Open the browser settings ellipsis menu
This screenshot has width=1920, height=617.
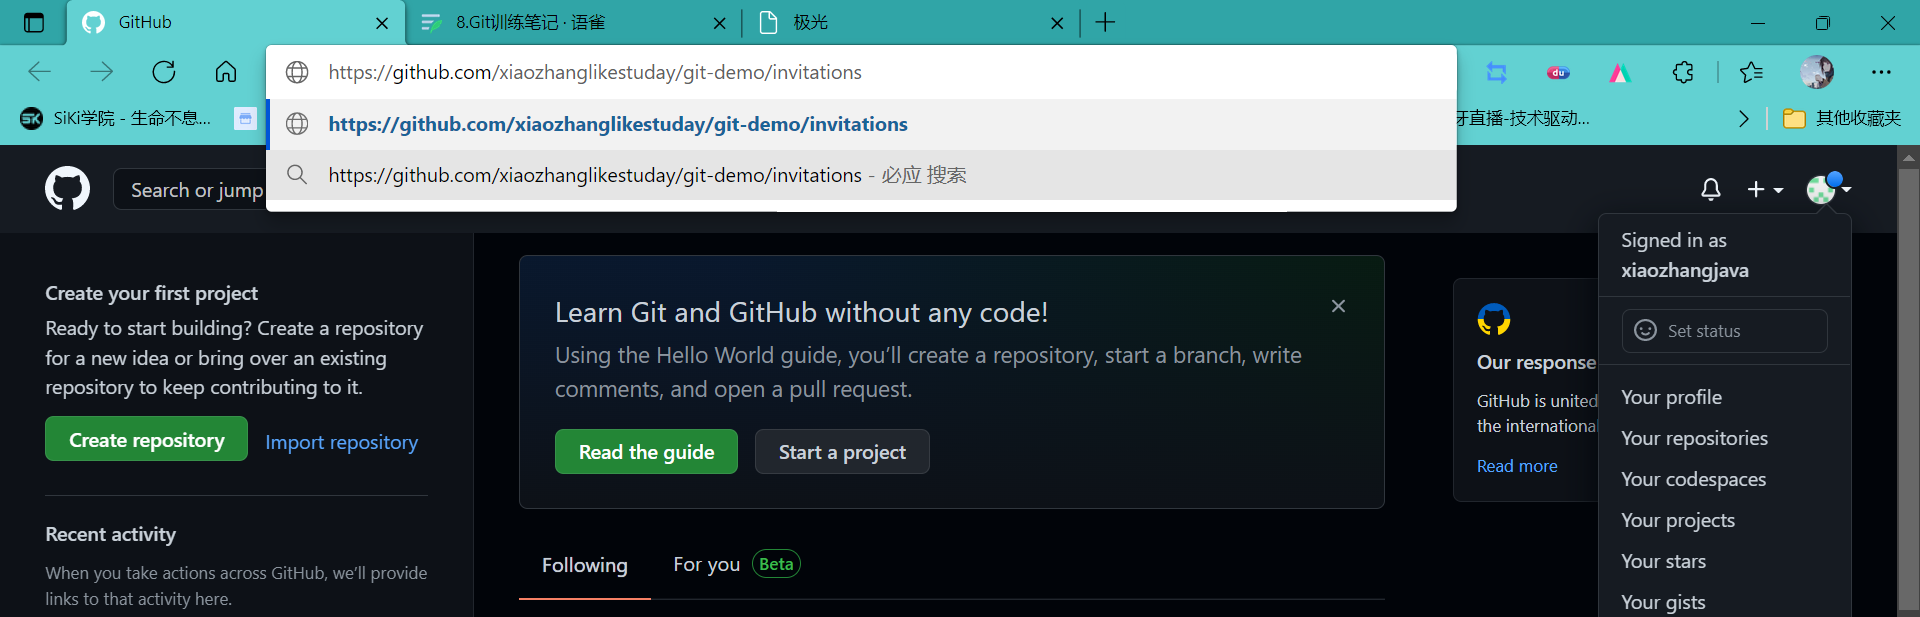(1881, 72)
